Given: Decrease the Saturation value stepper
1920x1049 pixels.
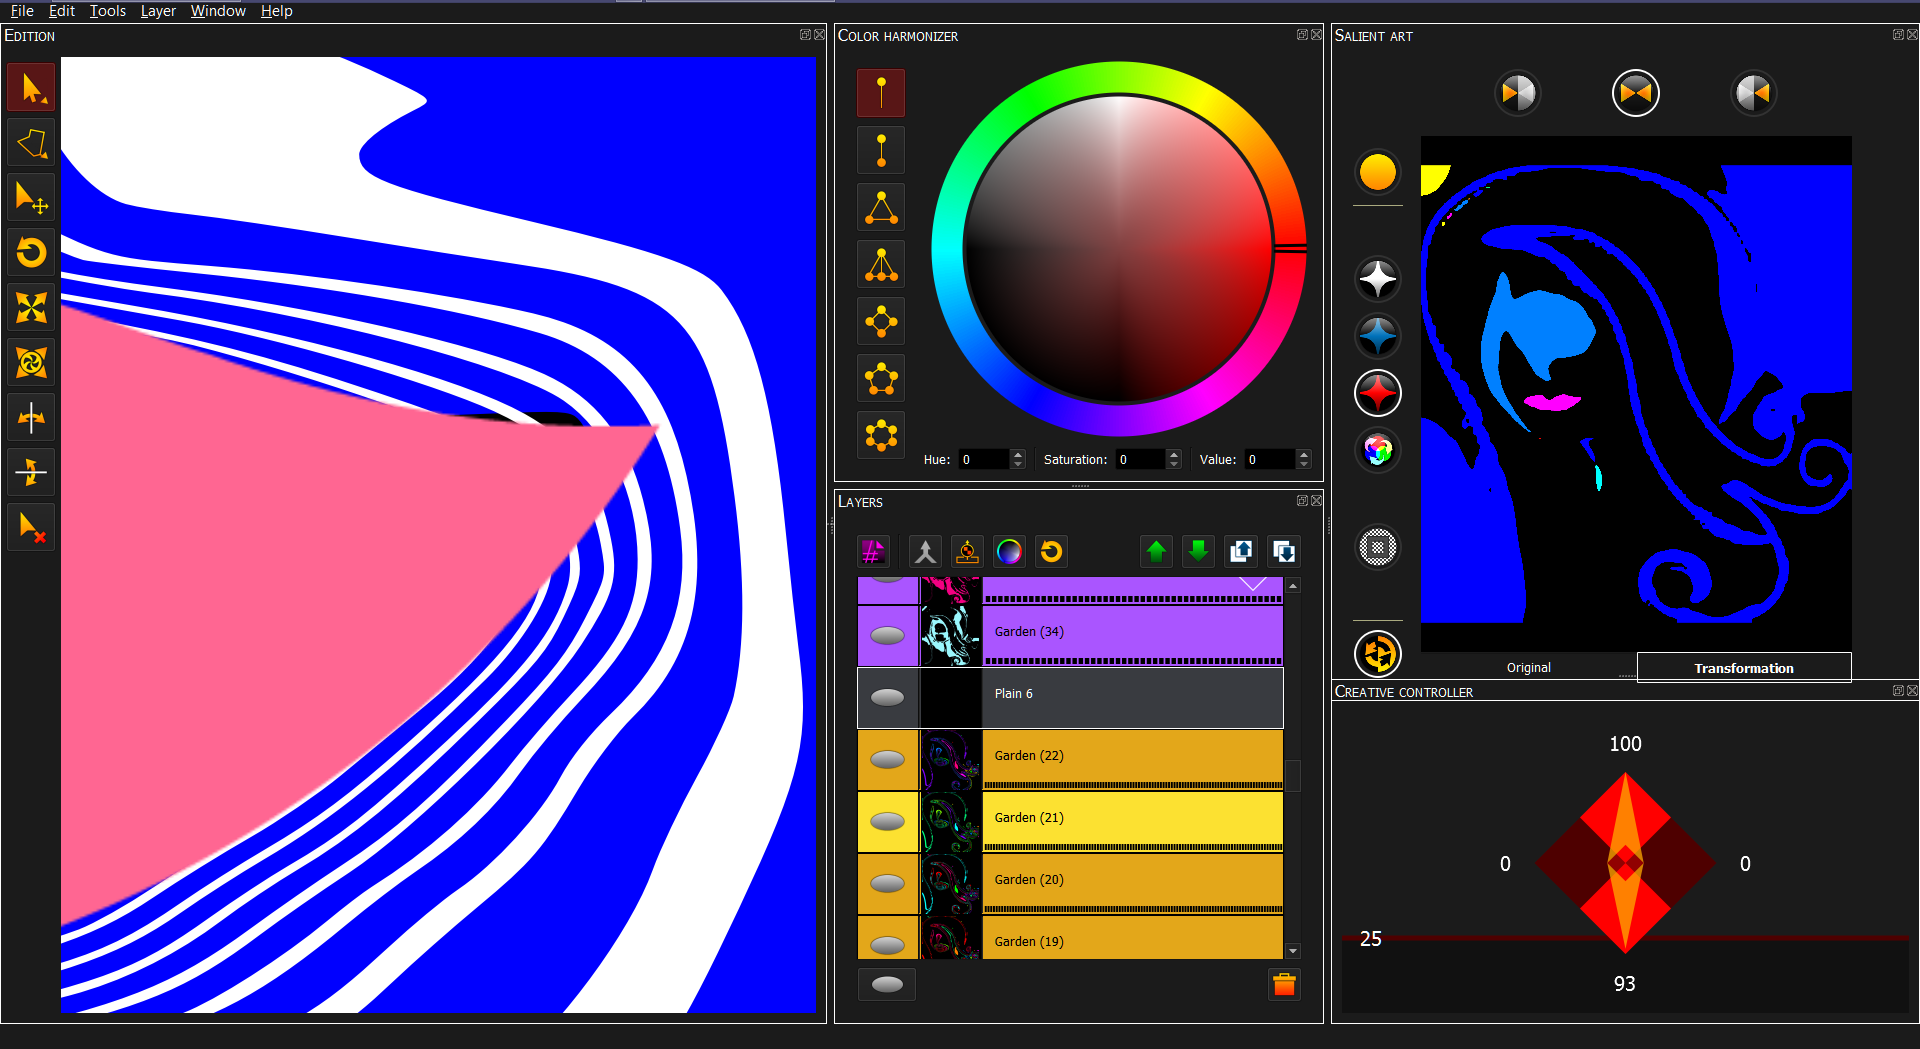Looking at the screenshot, I should [1174, 465].
